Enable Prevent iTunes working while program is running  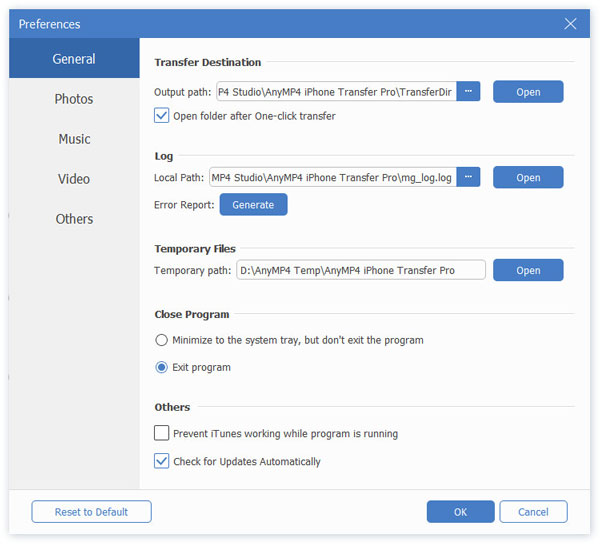[162, 434]
